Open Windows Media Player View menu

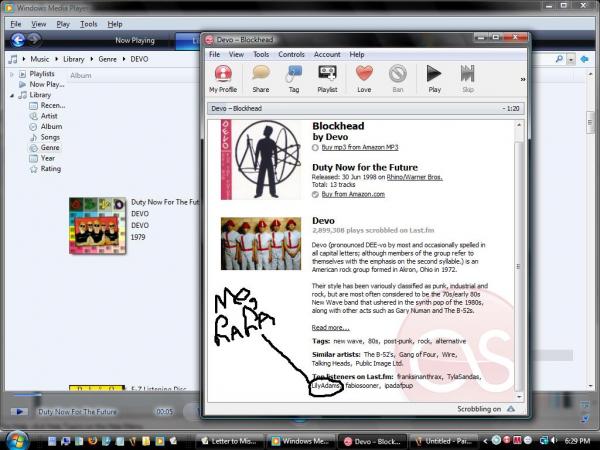[x=38, y=24]
